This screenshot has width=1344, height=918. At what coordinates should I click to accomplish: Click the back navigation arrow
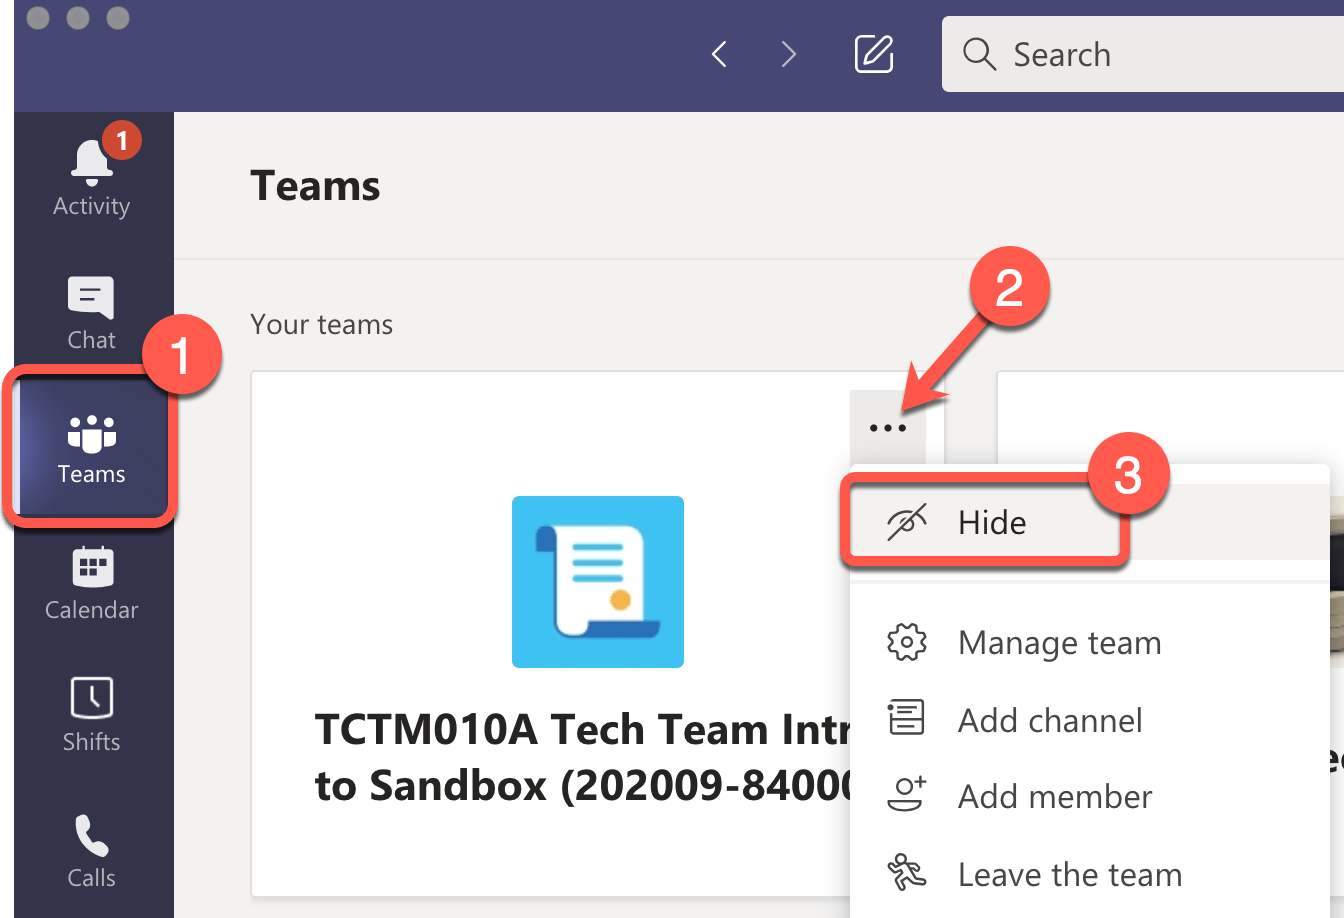718,54
